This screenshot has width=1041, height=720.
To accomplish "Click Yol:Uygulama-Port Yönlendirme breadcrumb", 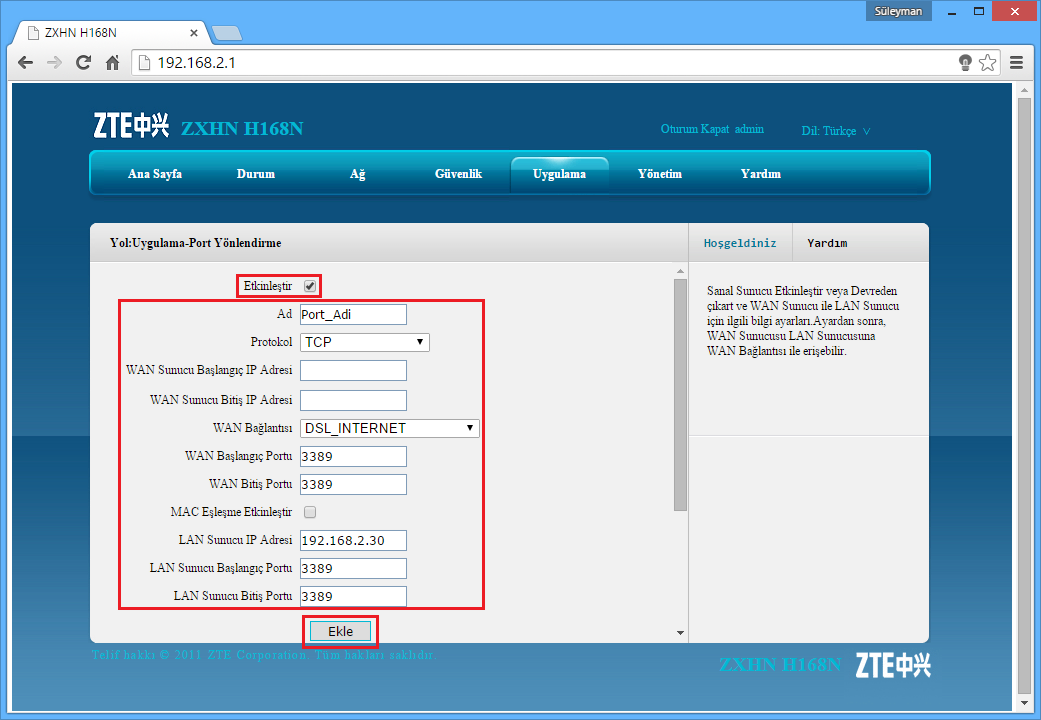I will (196, 243).
